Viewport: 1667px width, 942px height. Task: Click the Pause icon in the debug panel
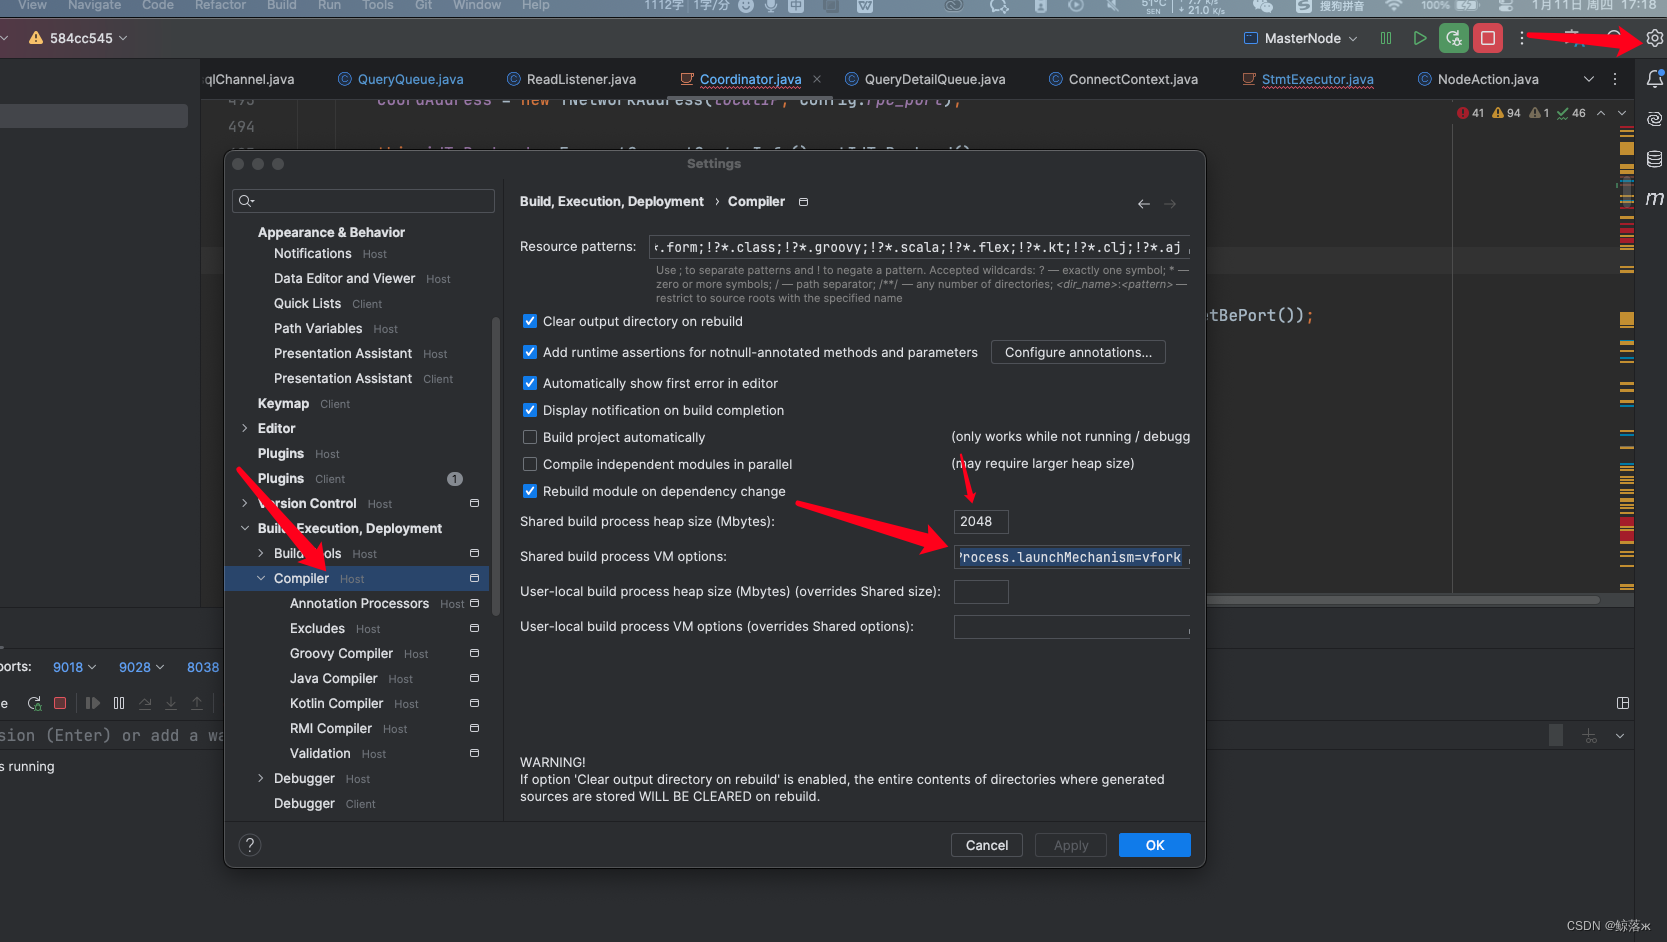click(119, 703)
